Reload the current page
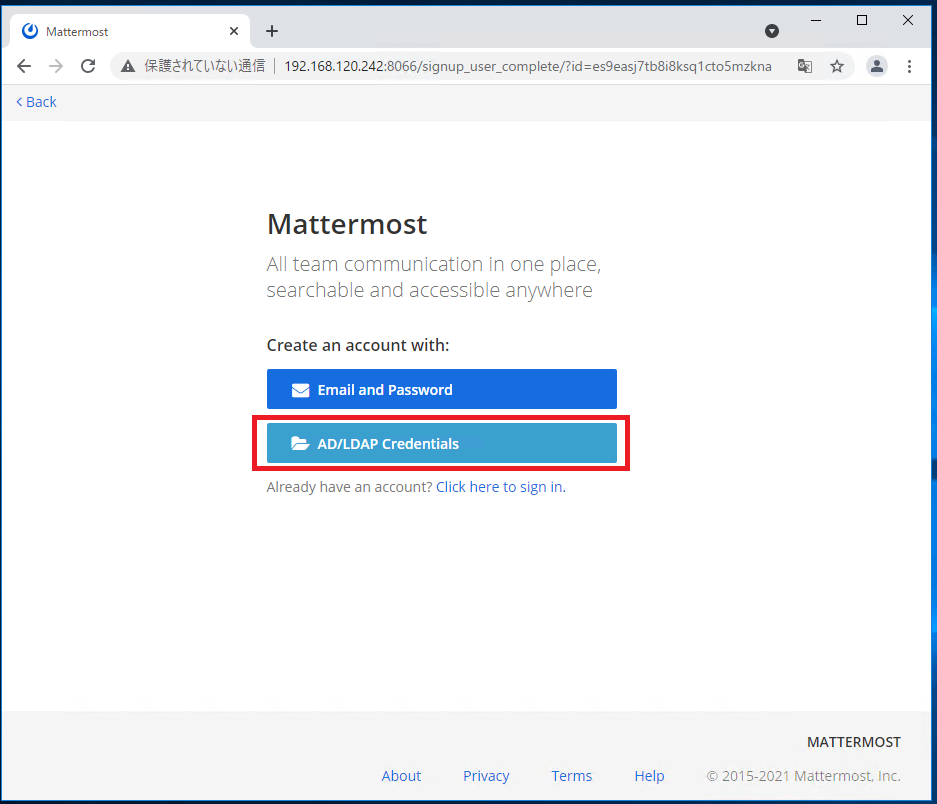The height and width of the screenshot is (804, 937). pyautogui.click(x=88, y=66)
